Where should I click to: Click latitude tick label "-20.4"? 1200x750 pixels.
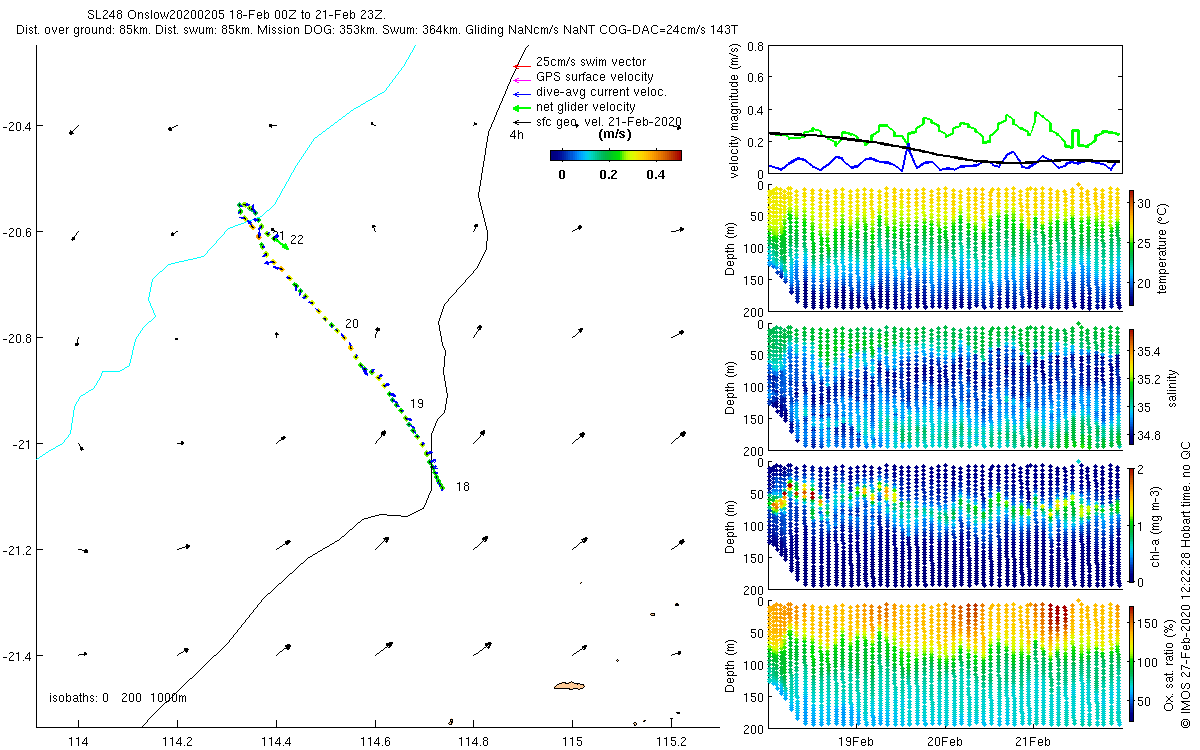coord(18,126)
